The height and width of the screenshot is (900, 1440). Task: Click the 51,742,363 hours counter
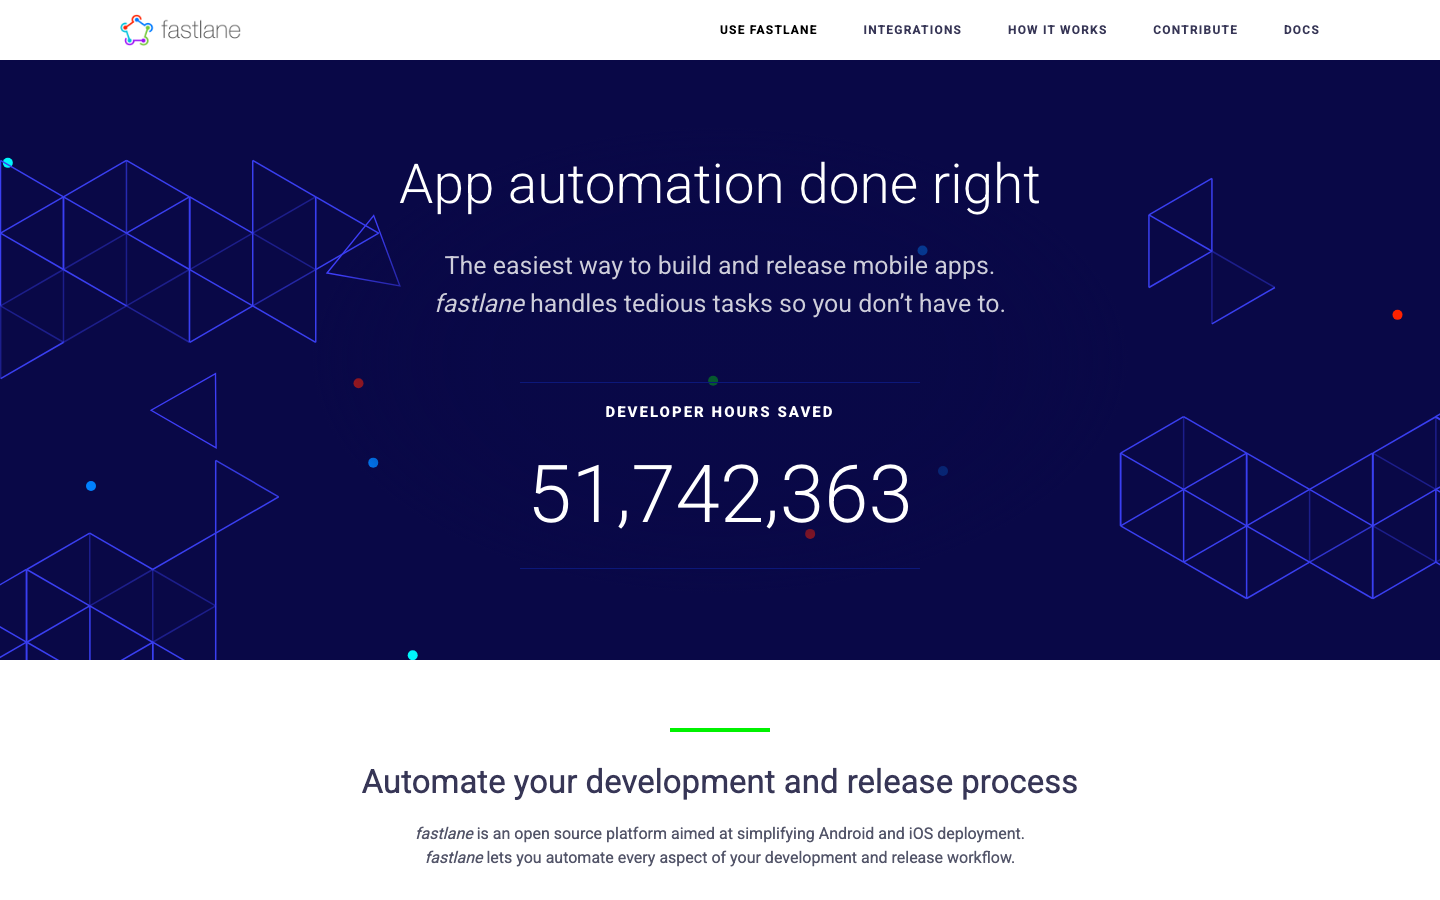(x=720, y=494)
